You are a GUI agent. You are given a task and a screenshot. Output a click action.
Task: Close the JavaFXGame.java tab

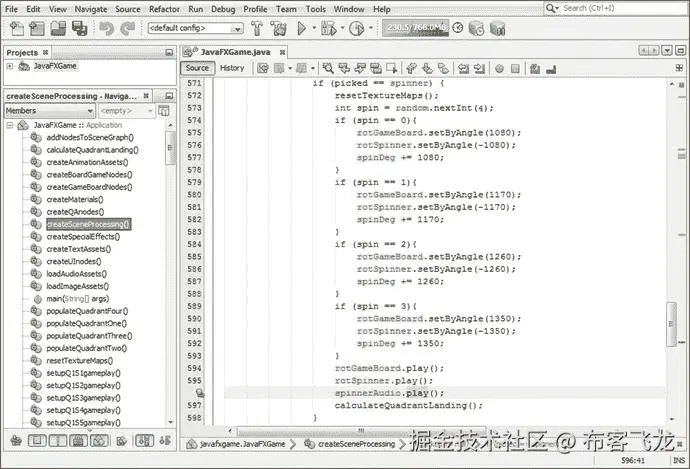(283, 52)
